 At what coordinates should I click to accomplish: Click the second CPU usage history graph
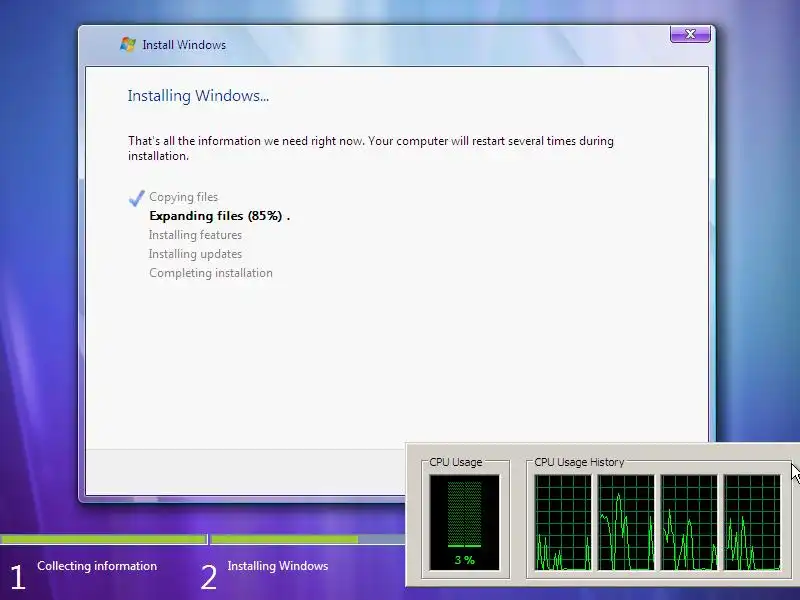(626, 522)
